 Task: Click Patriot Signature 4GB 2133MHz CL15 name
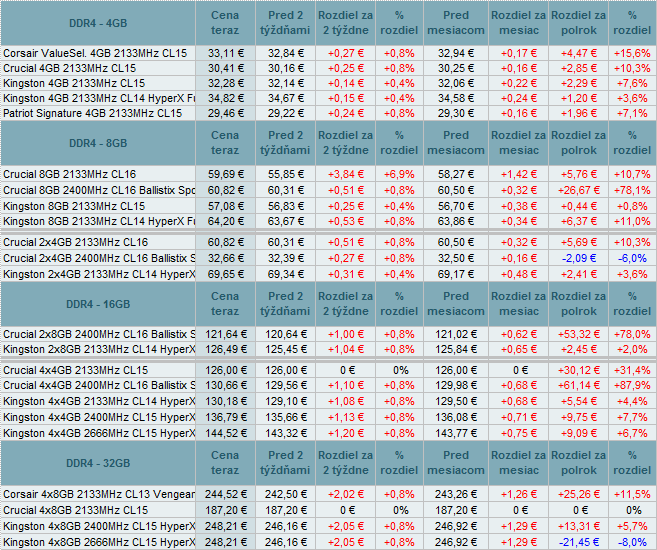point(93,114)
